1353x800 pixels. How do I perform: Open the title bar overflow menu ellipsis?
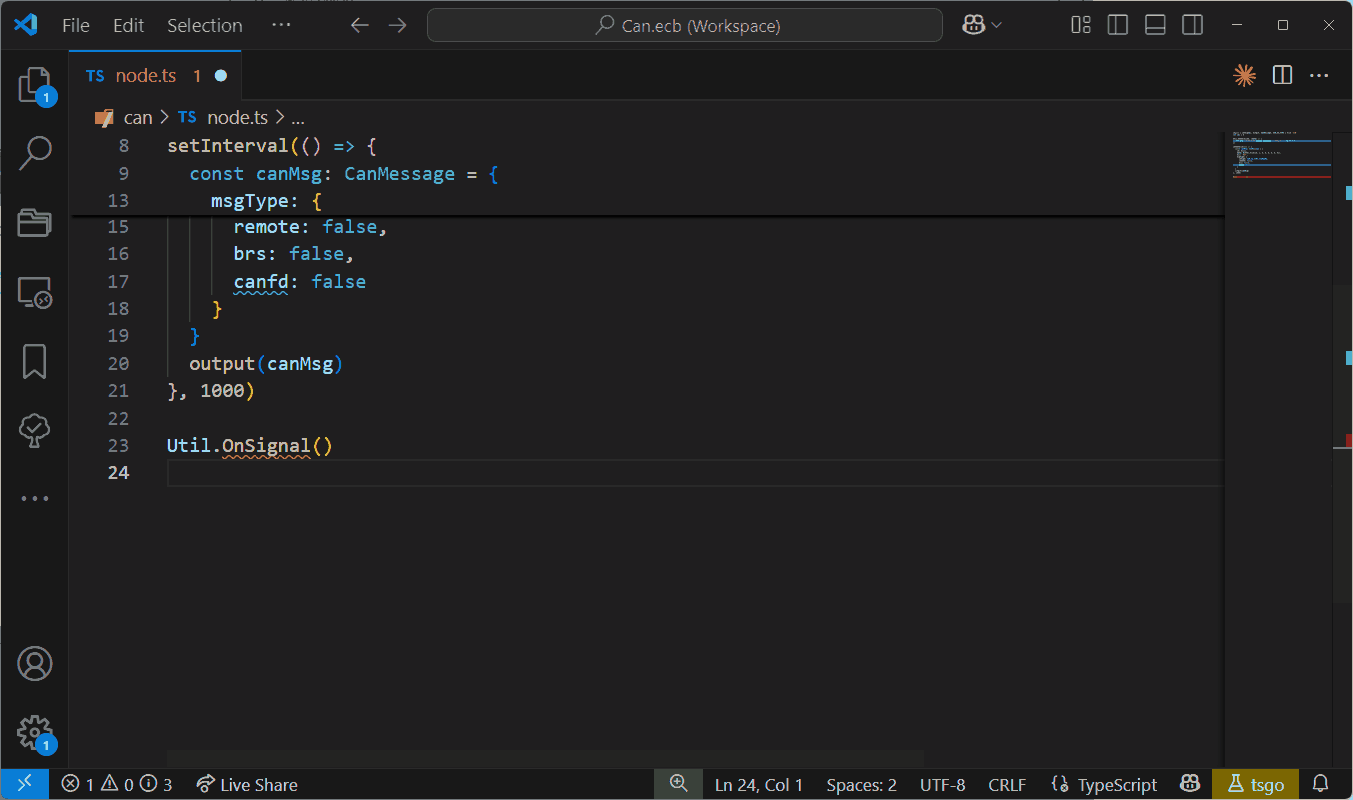(x=281, y=25)
